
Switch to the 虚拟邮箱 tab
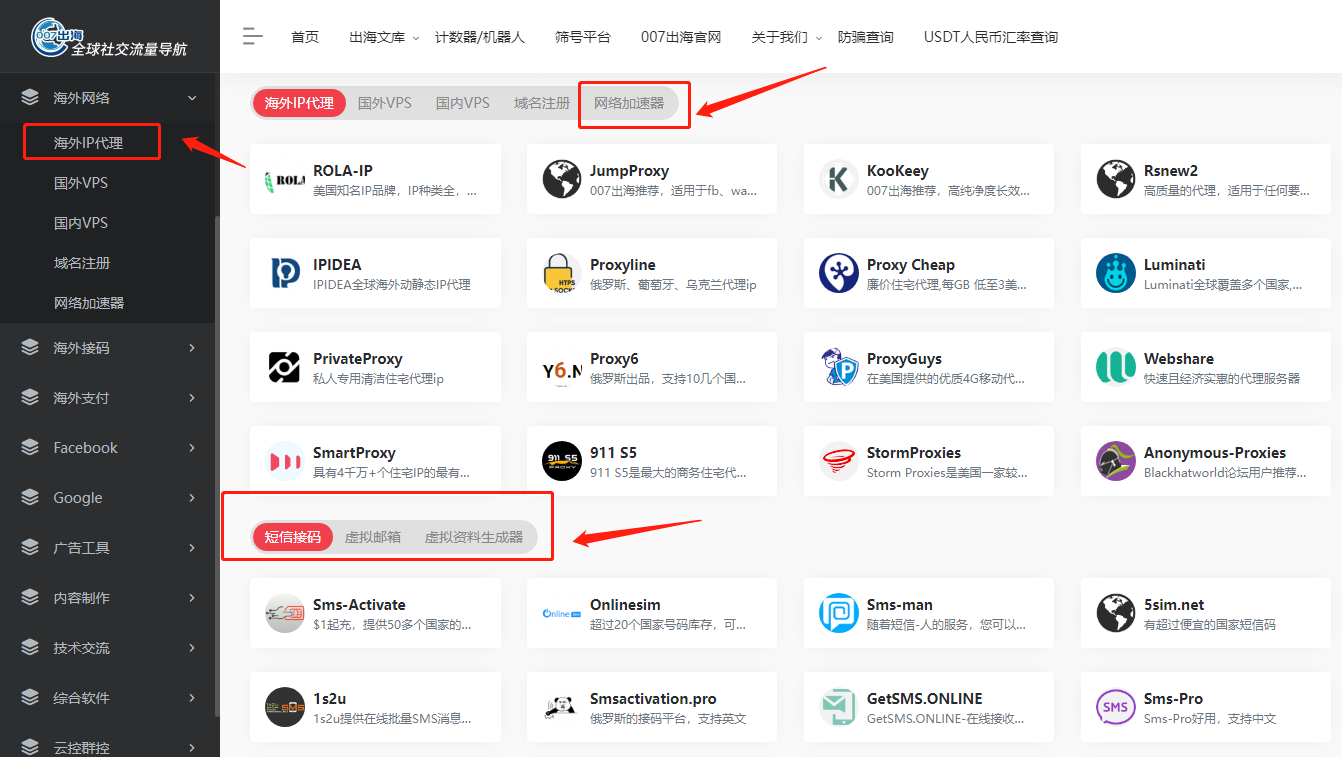[x=373, y=537]
